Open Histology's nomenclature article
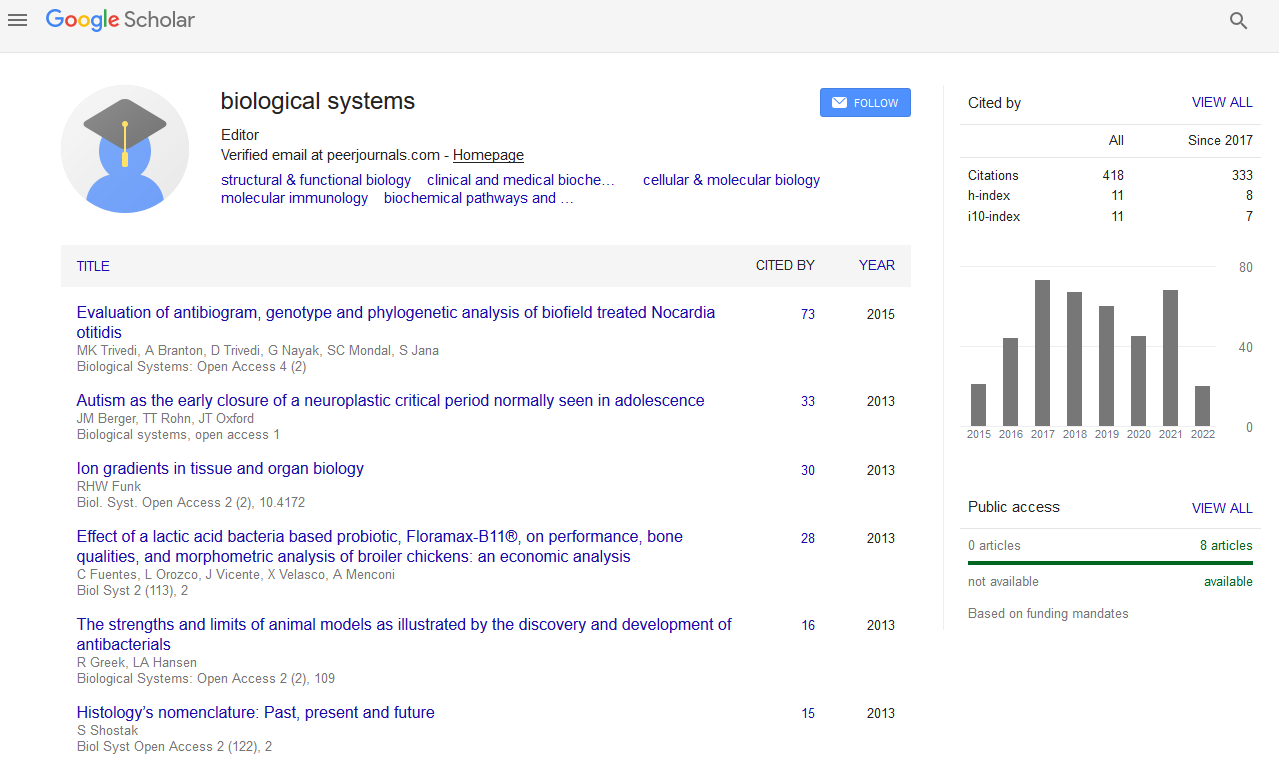The height and width of the screenshot is (763, 1279). click(255, 713)
